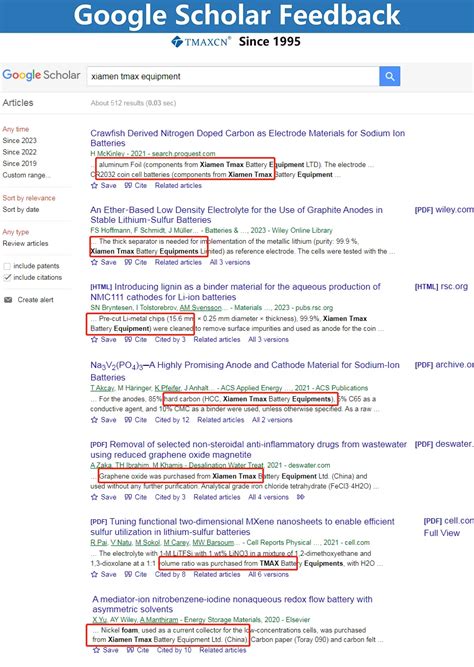
Task: Save the lignin binder material article
Action: 103,339
